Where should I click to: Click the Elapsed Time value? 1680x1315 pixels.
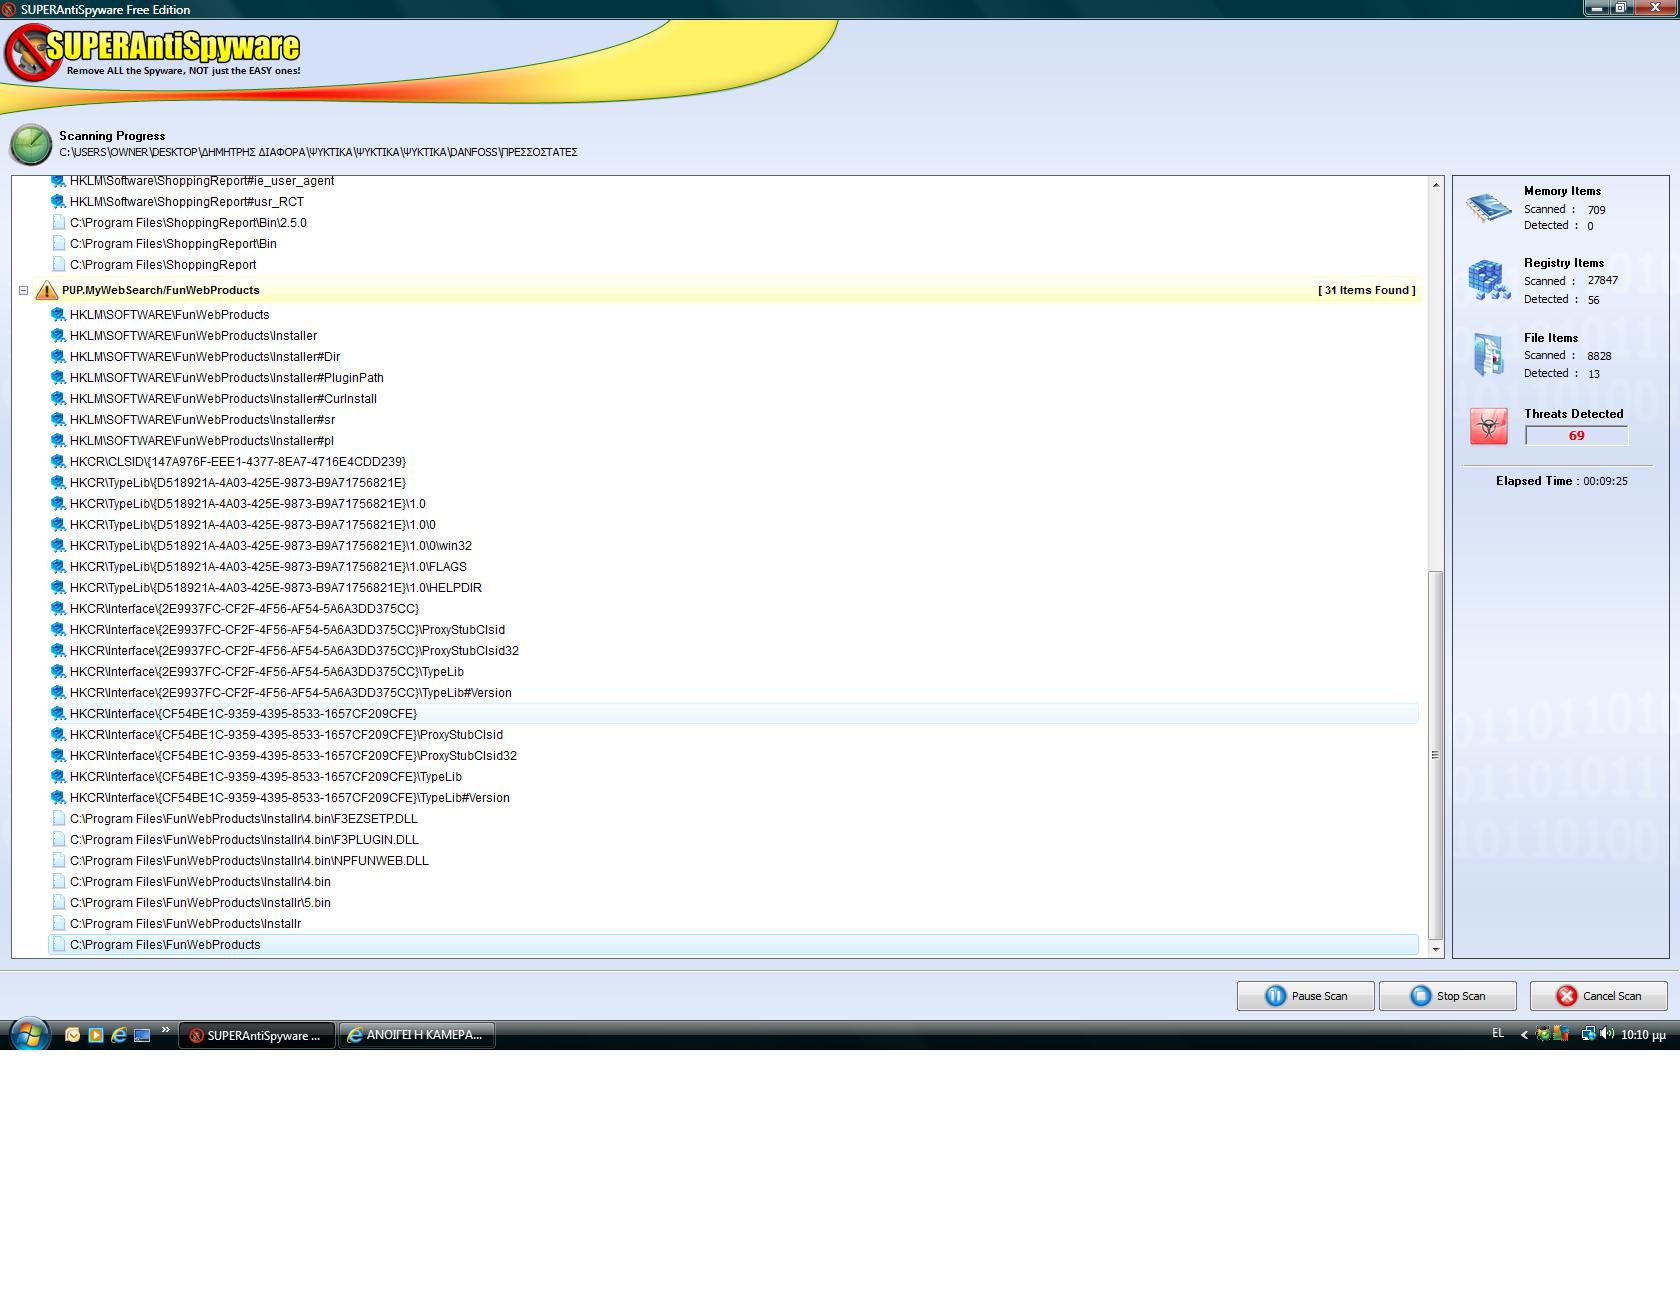coord(1605,481)
